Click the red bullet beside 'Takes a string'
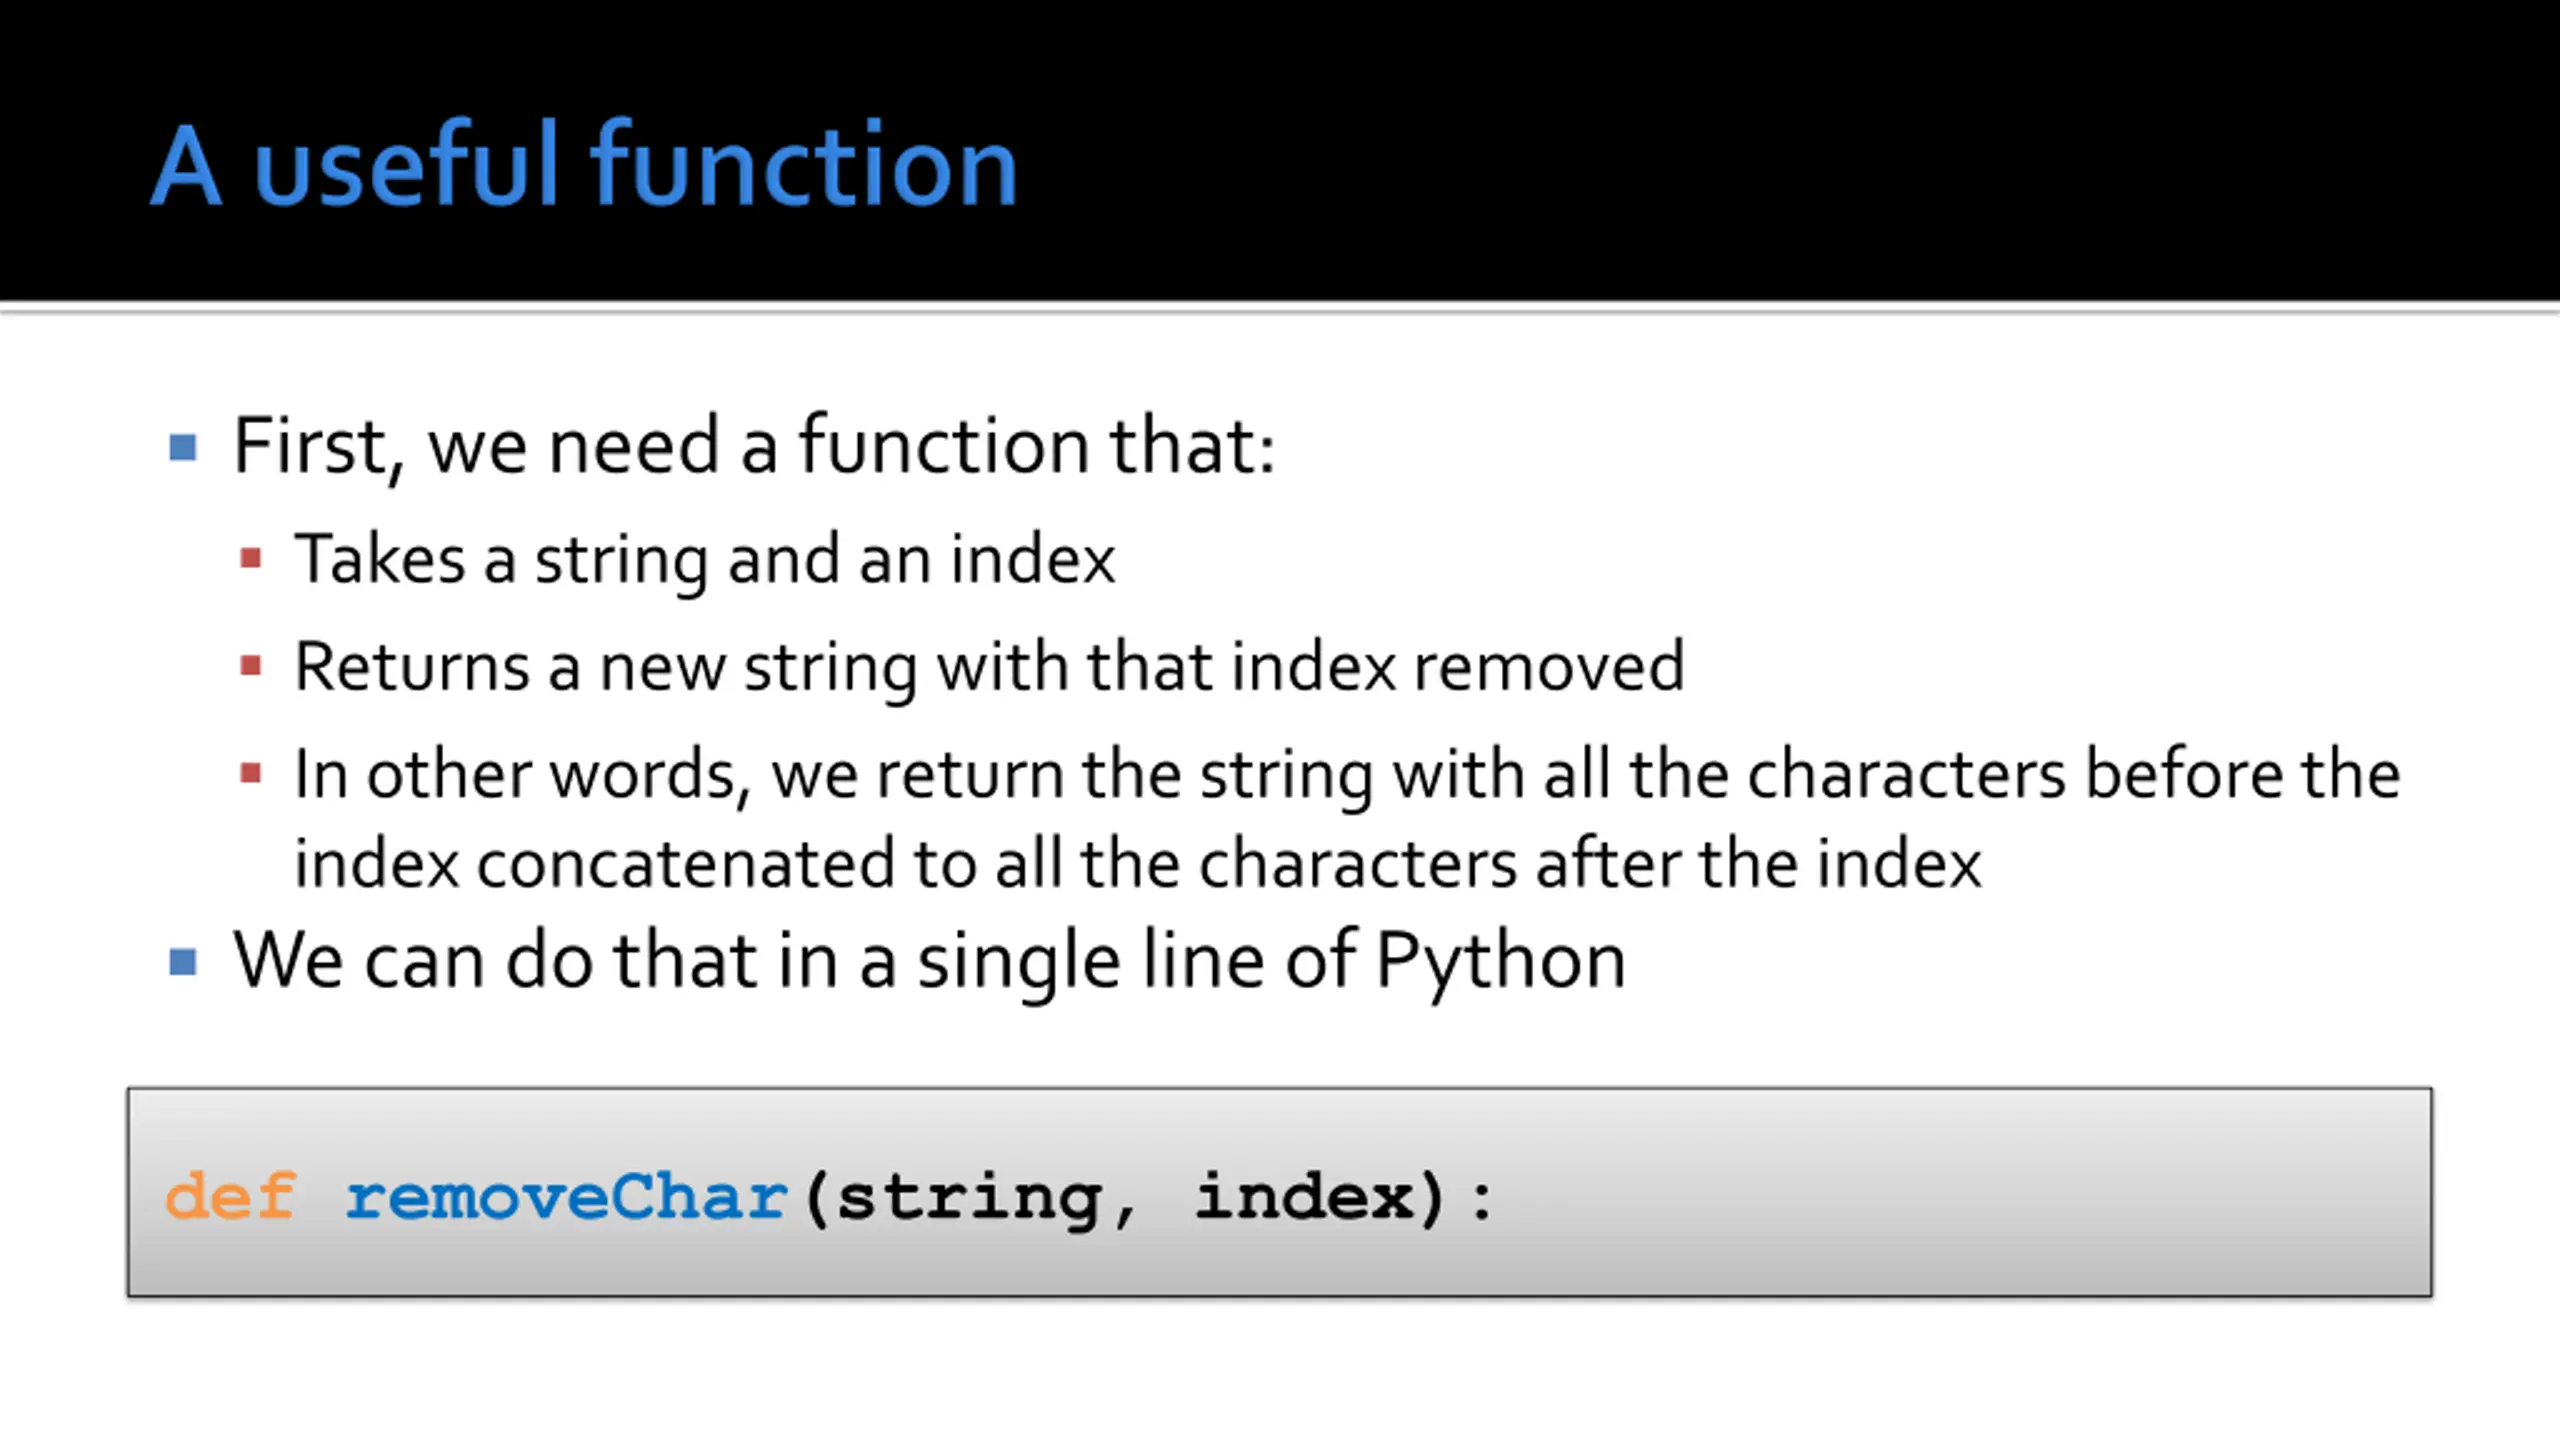Screen dimensions: 2560x1440 [251, 558]
